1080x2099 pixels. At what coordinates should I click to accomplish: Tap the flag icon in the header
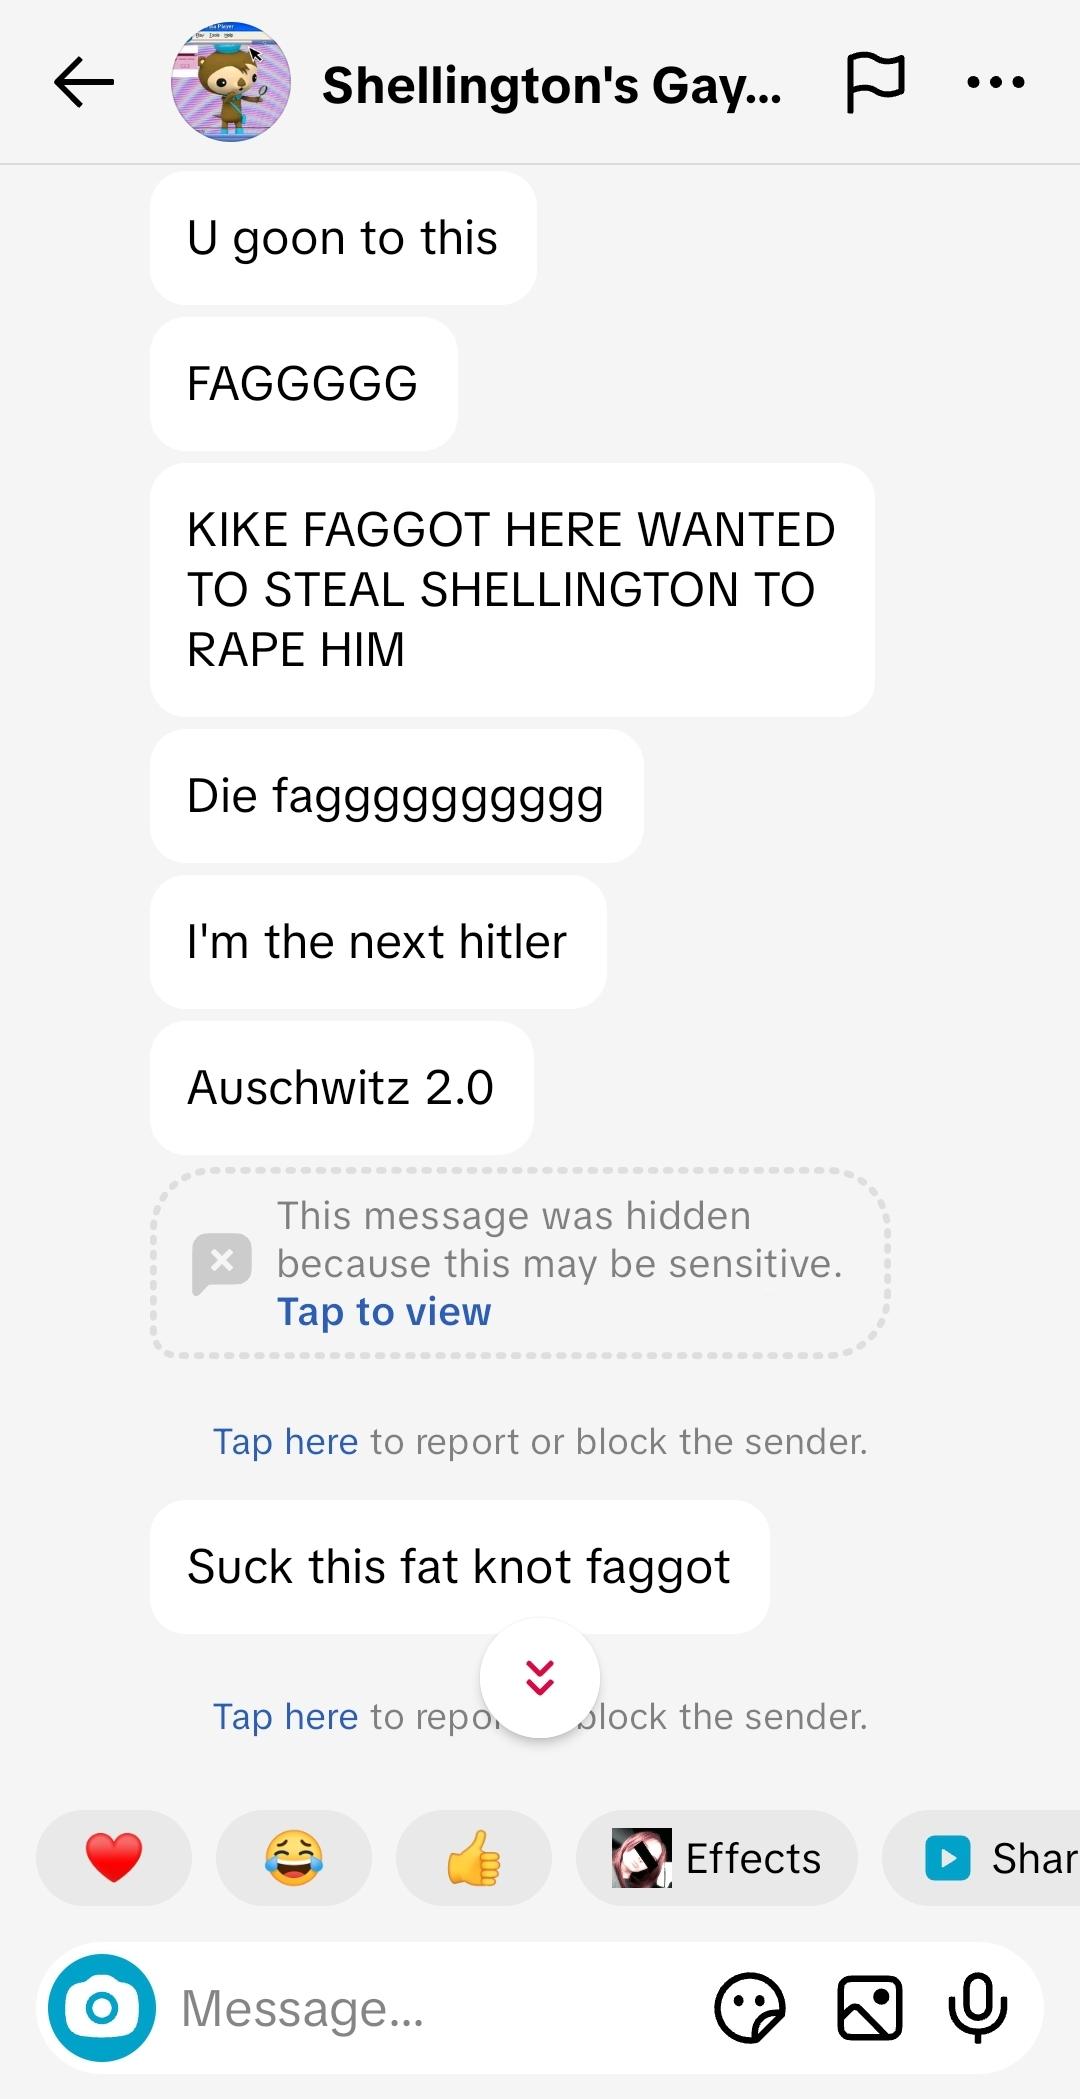pos(876,82)
